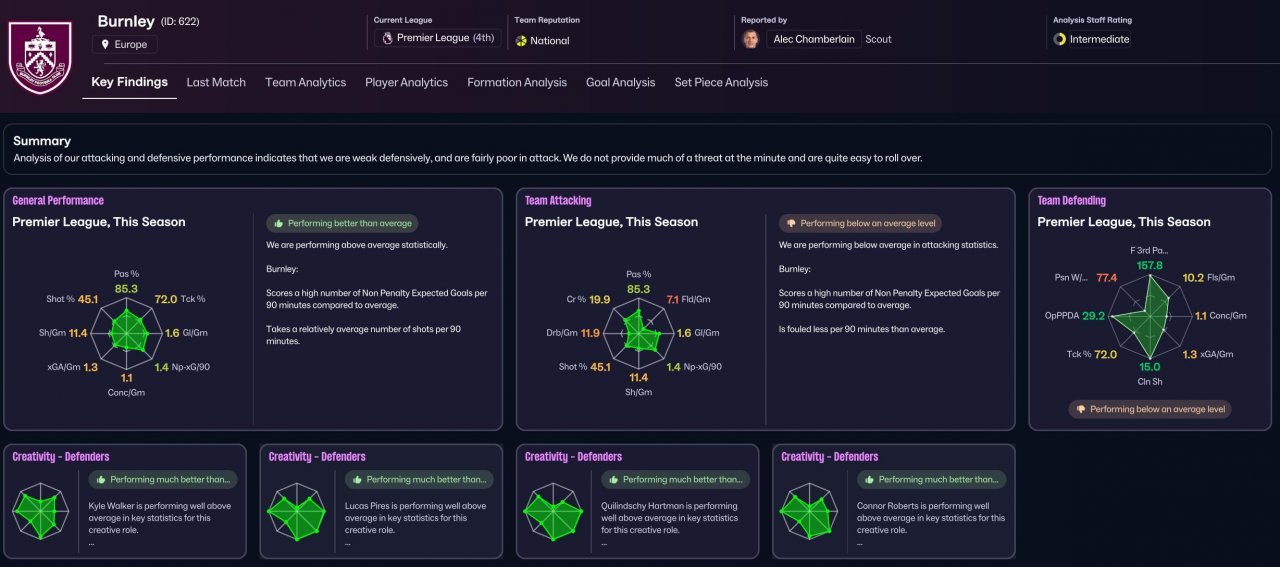Click the Drb/Gm 11.9 value in Team Attacking
Screen dimensions: 1280x567
pos(591,333)
